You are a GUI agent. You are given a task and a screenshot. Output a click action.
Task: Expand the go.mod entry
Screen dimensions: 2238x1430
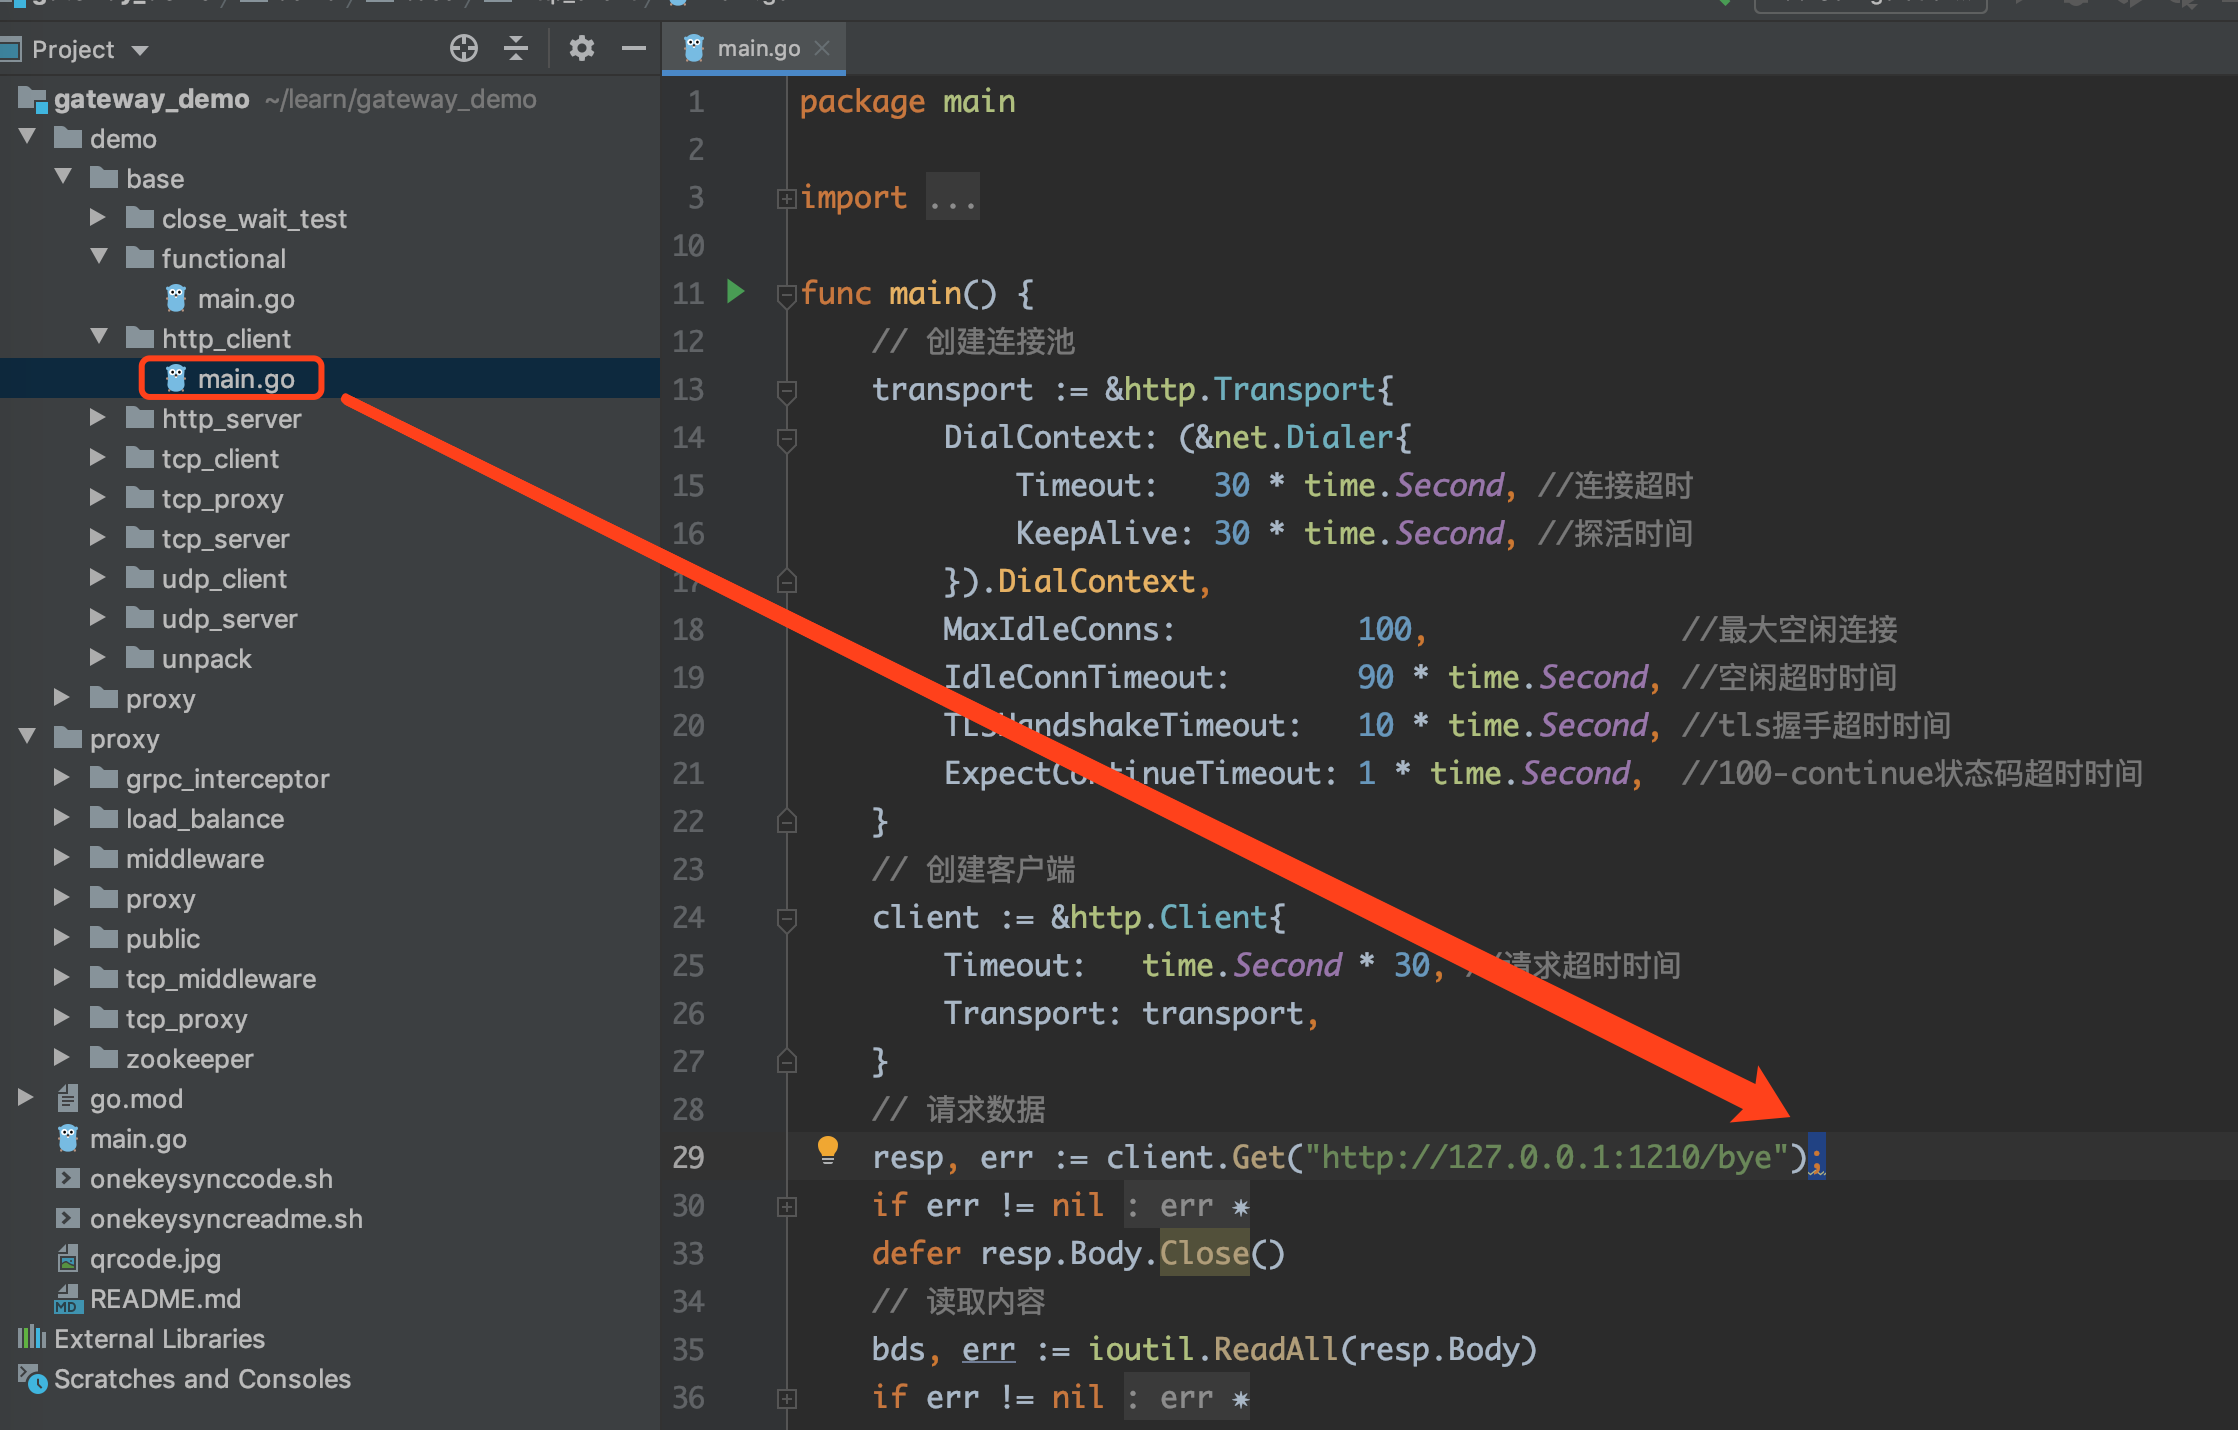click(x=26, y=1097)
